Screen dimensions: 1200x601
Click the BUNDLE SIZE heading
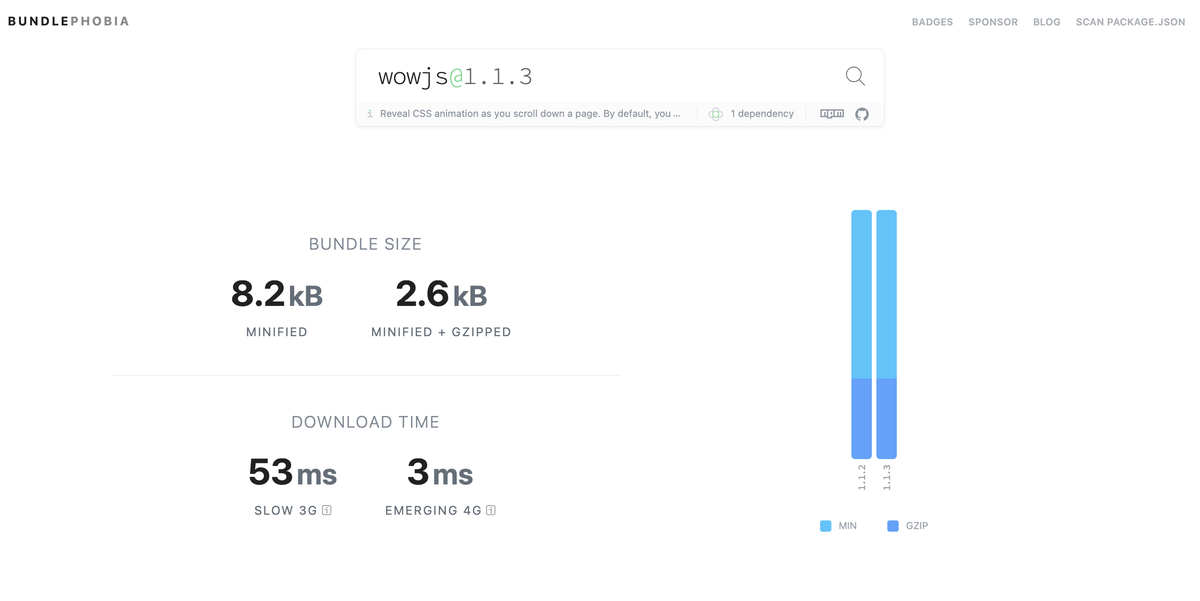click(365, 244)
